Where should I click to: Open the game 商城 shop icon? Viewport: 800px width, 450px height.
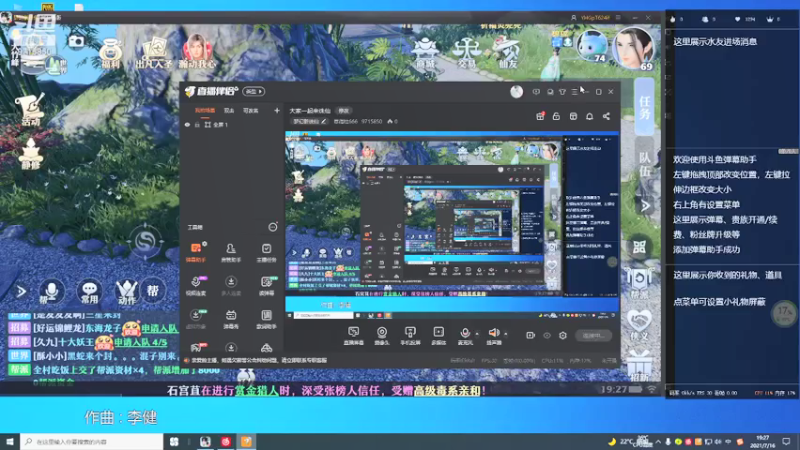[425, 54]
